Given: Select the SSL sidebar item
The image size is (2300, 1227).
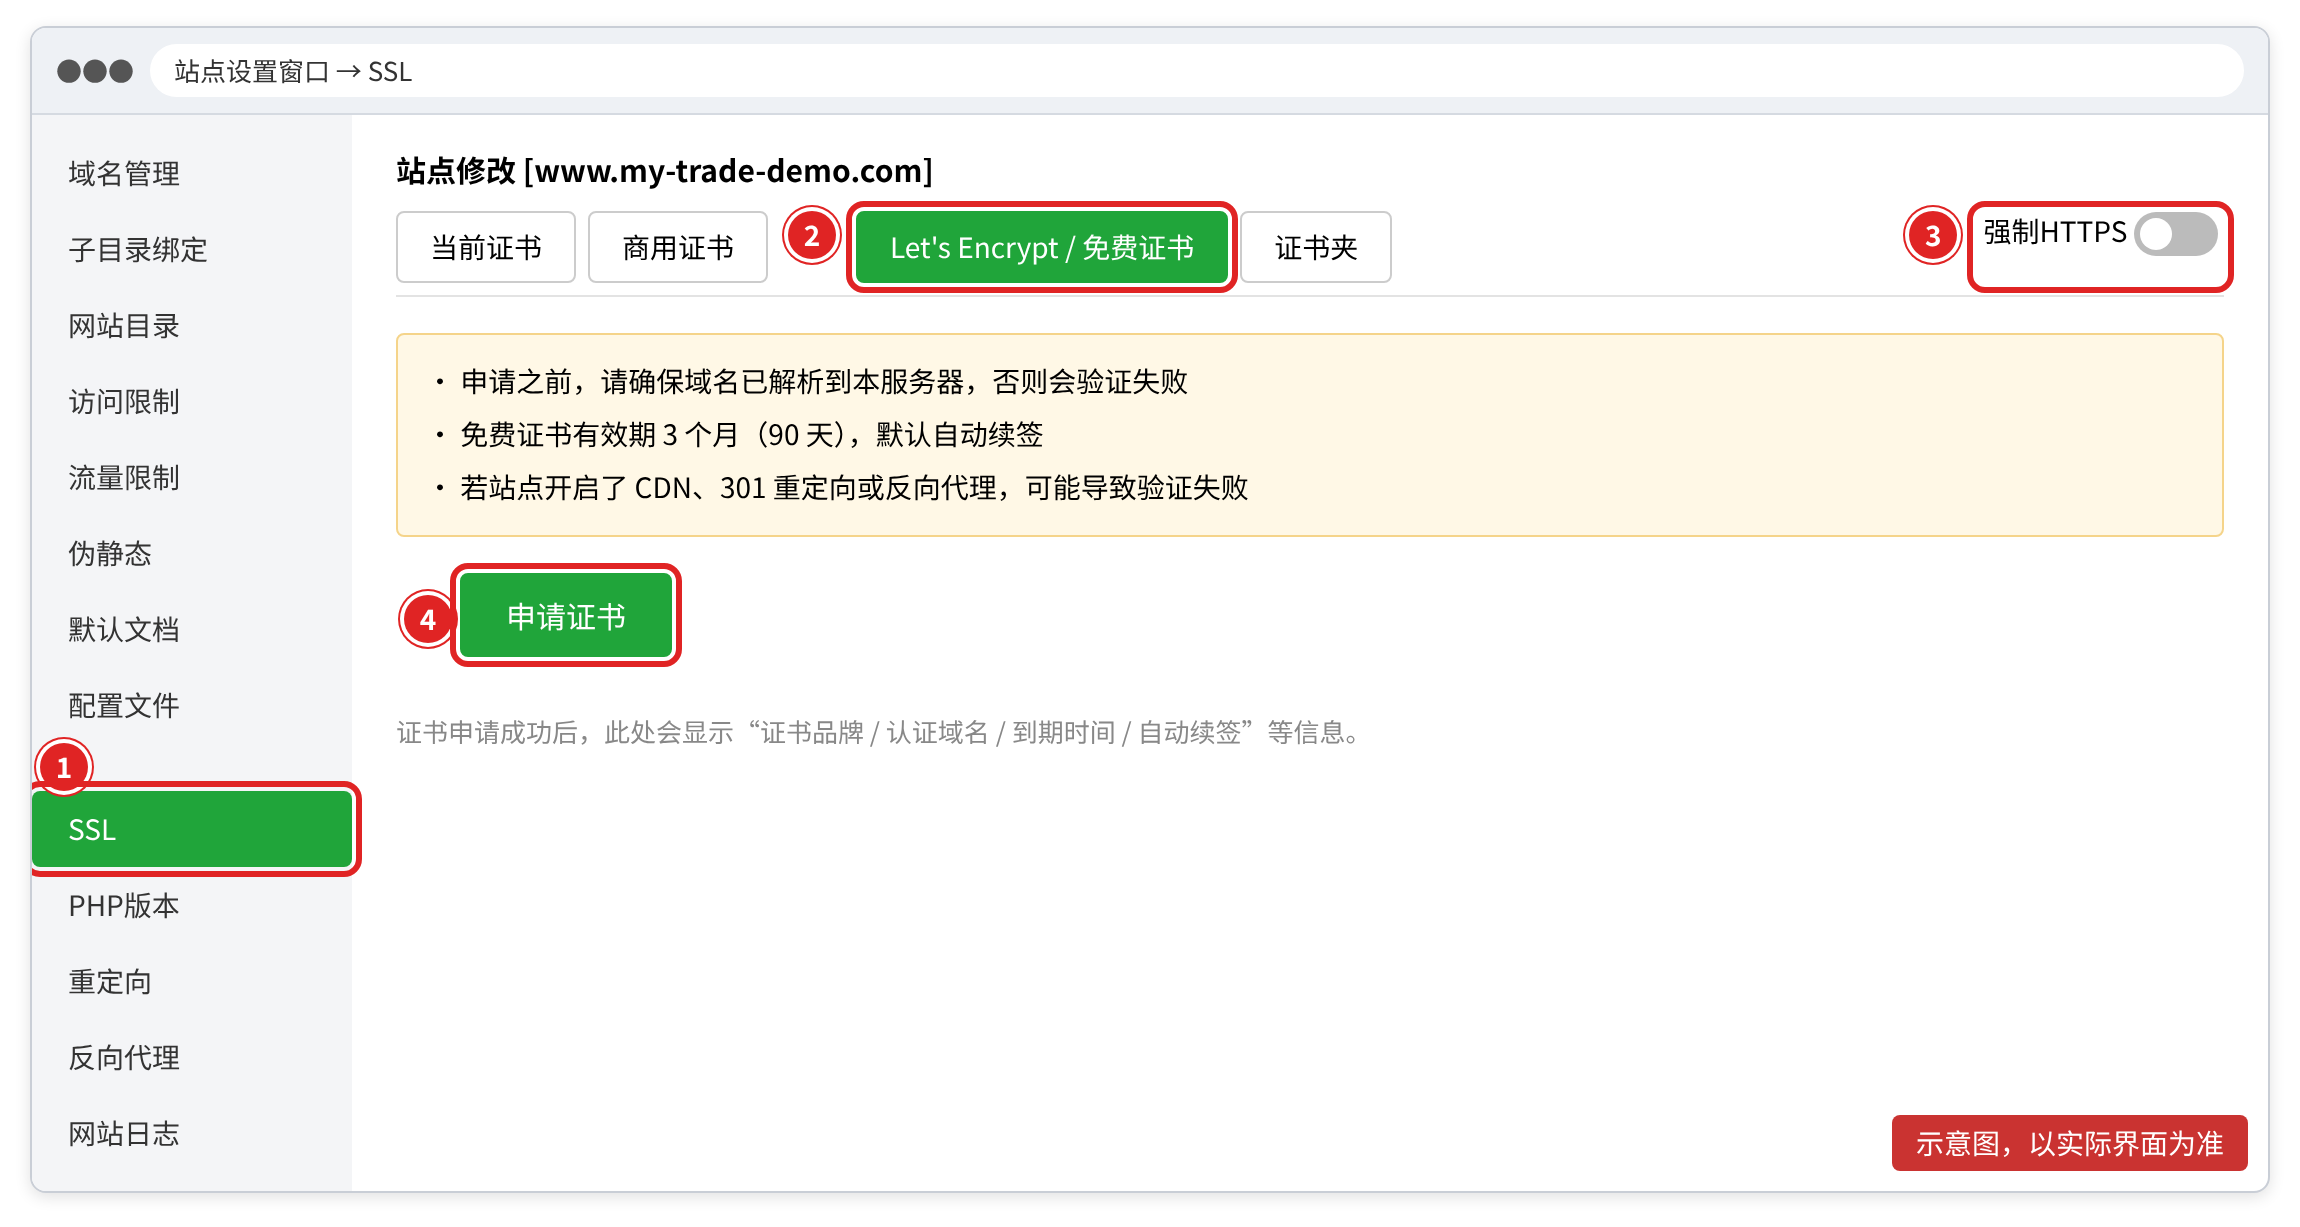Looking at the screenshot, I should pos(192,830).
